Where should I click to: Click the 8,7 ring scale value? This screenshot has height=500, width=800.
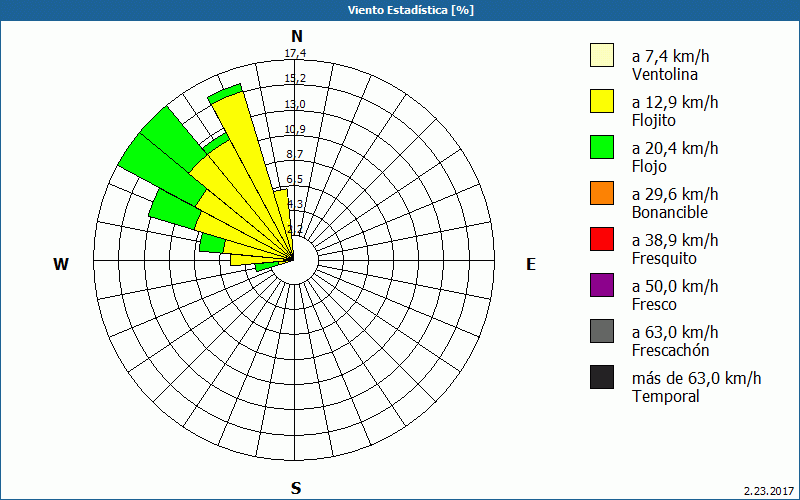click(x=295, y=154)
